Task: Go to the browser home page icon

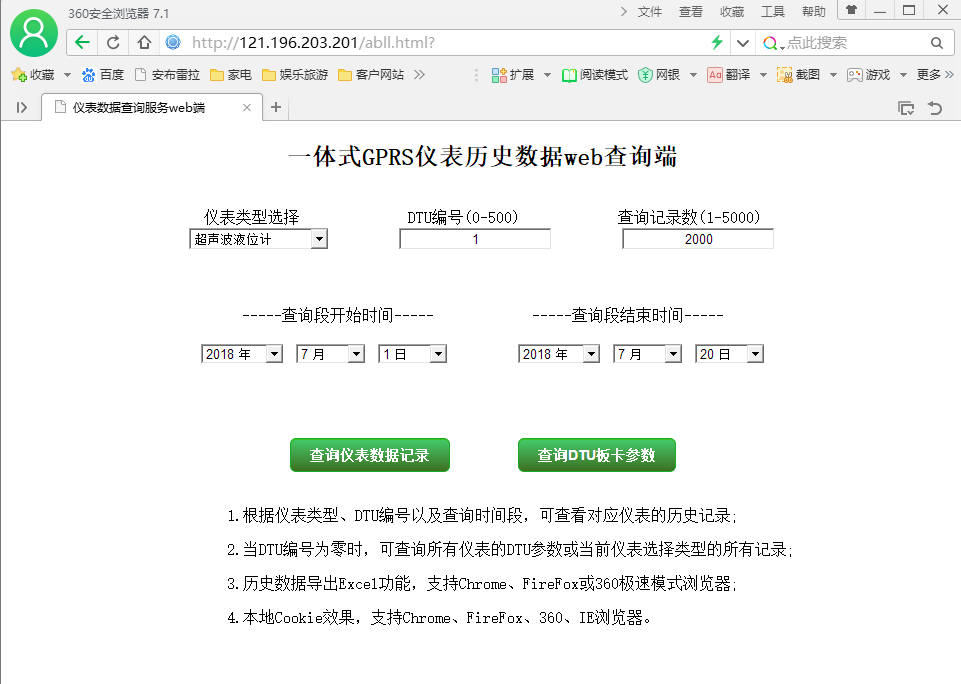Action: point(144,42)
